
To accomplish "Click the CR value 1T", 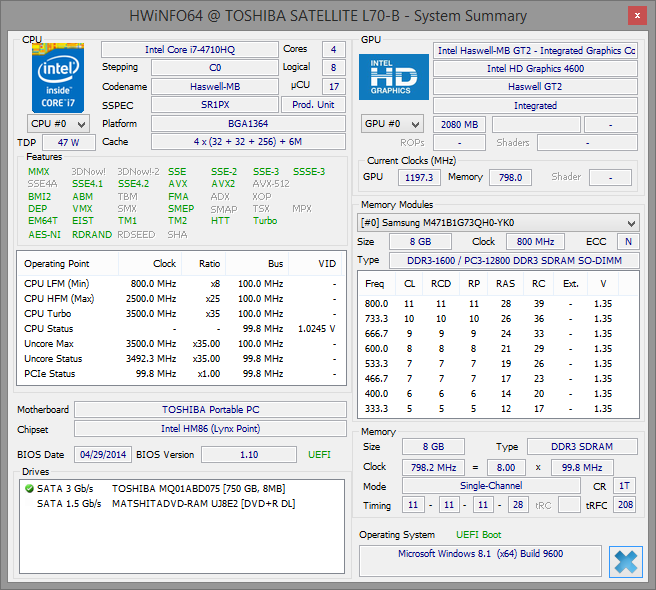I will (625, 486).
